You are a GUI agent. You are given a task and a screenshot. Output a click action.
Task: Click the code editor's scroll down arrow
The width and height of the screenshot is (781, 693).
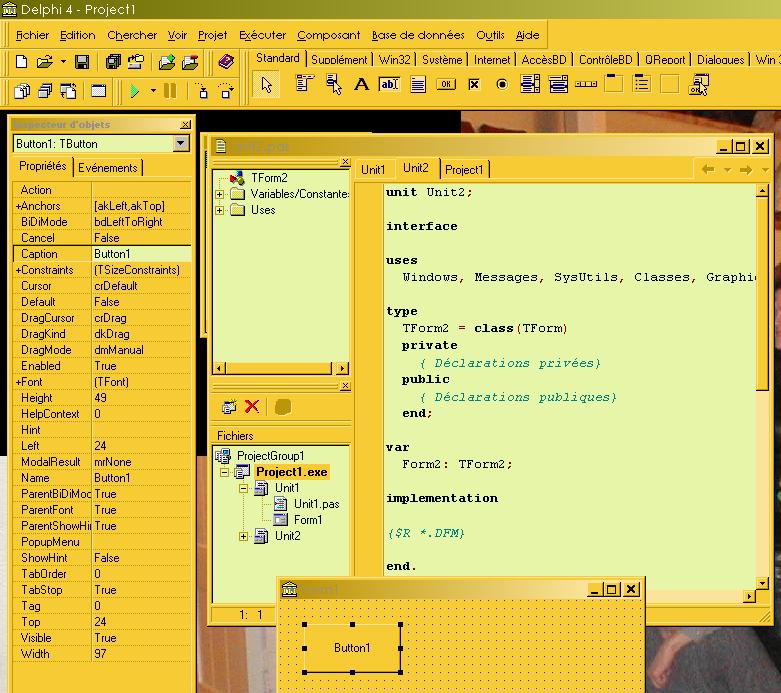[762, 582]
